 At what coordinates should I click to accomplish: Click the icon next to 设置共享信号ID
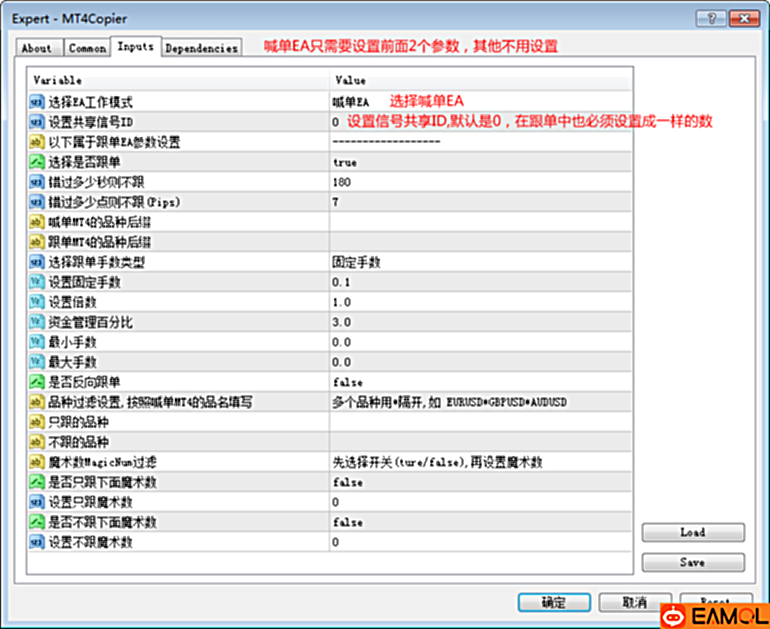[38, 122]
